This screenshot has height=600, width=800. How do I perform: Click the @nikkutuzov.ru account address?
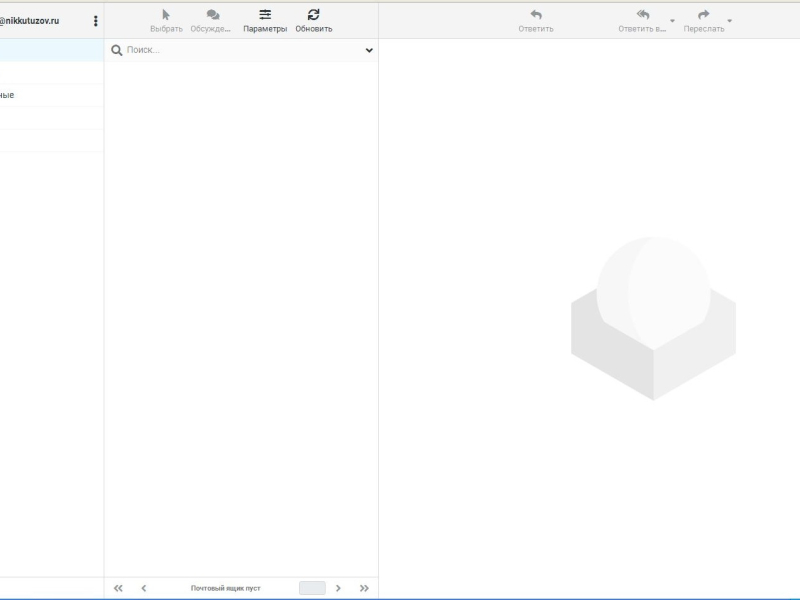[29, 21]
